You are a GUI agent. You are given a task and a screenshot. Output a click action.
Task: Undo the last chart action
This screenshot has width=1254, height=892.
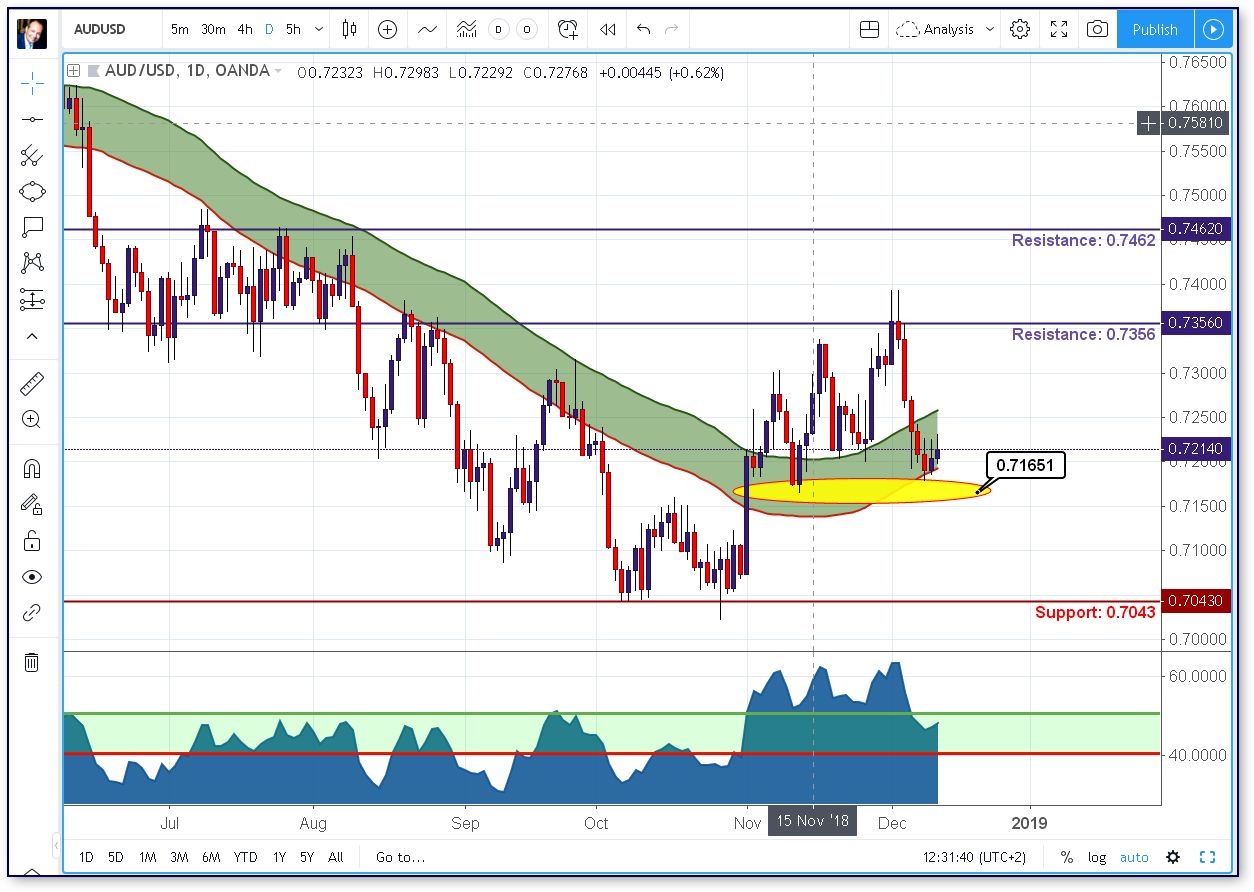click(643, 29)
